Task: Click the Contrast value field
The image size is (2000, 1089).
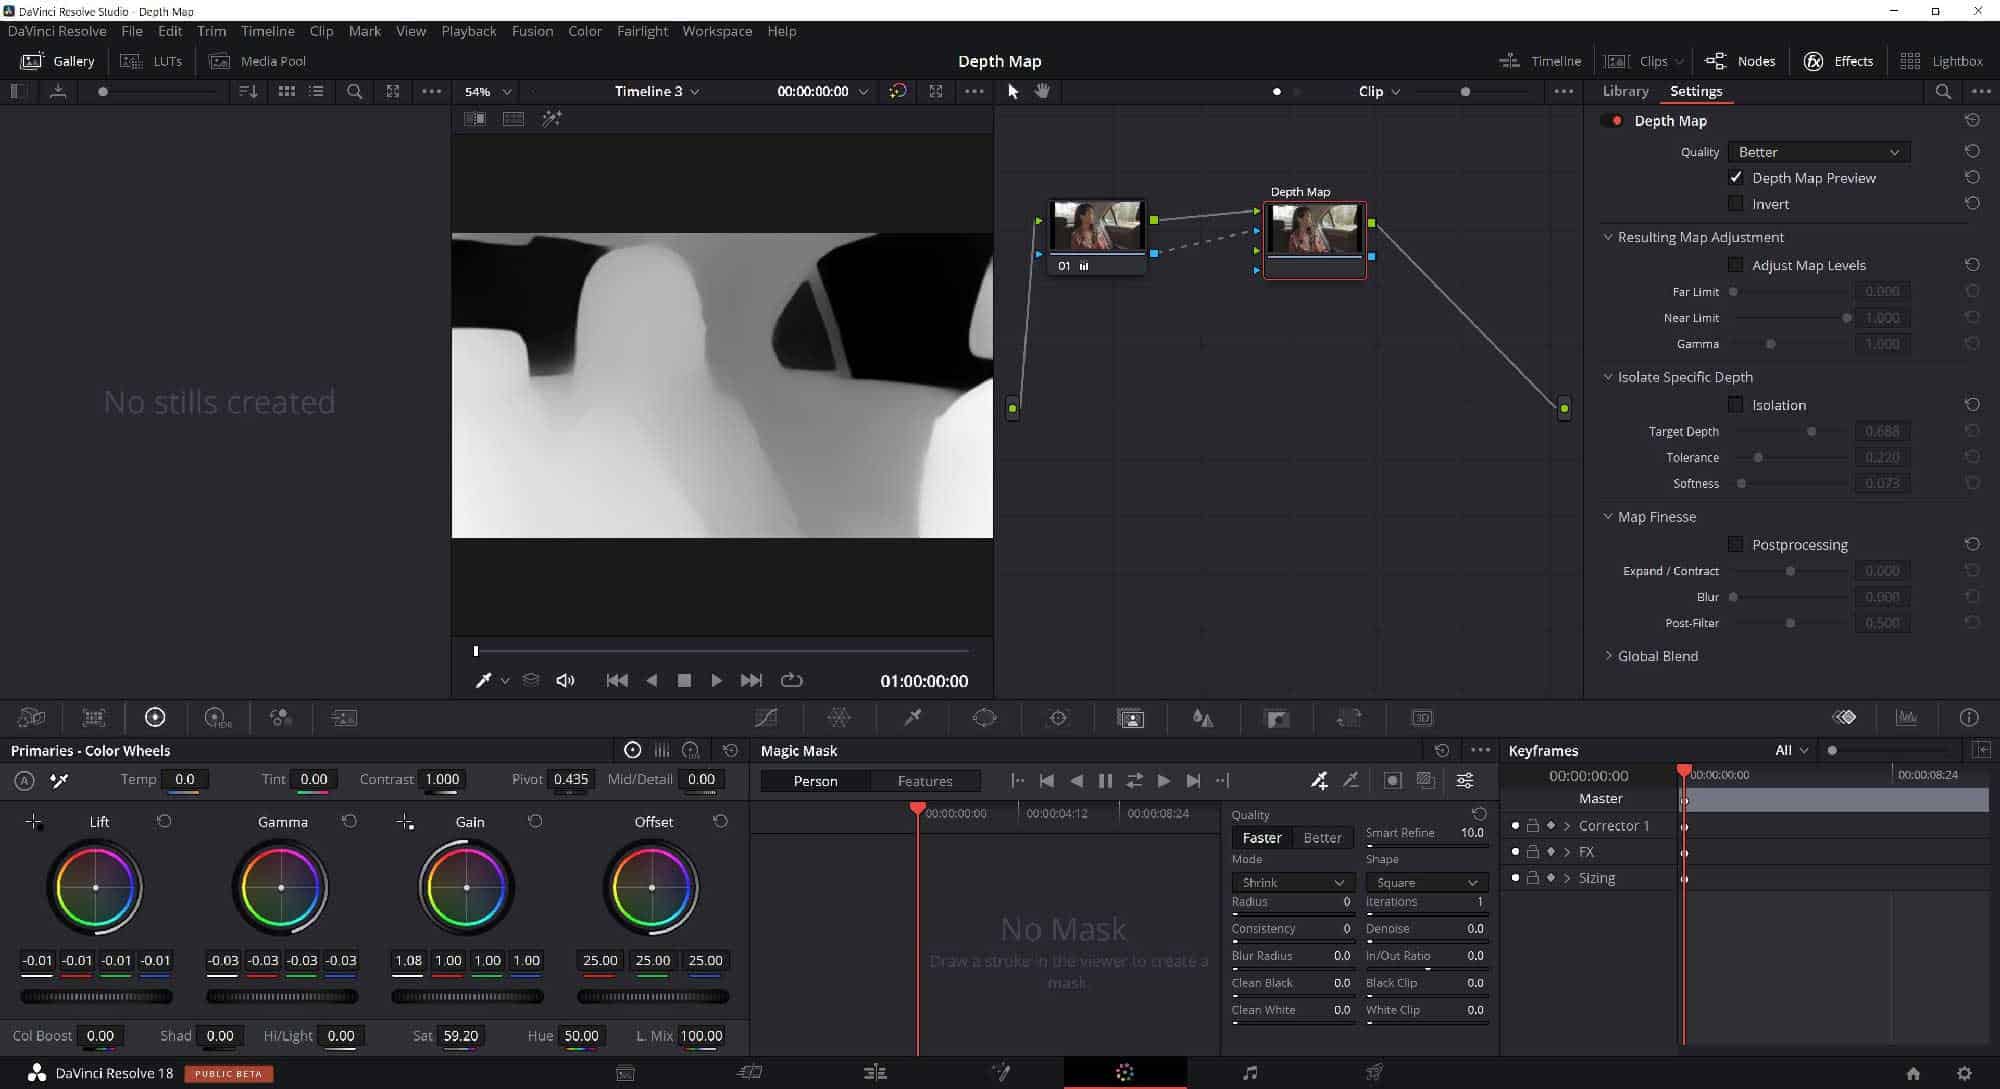Action: coord(442,779)
